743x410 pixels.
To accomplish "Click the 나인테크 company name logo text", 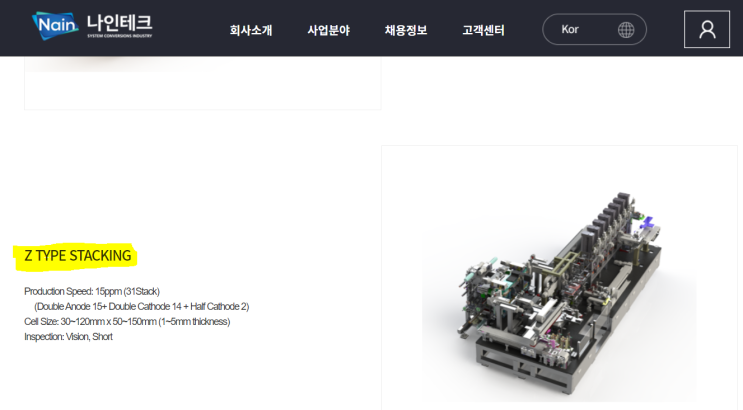I will pyautogui.click(x=119, y=23).
